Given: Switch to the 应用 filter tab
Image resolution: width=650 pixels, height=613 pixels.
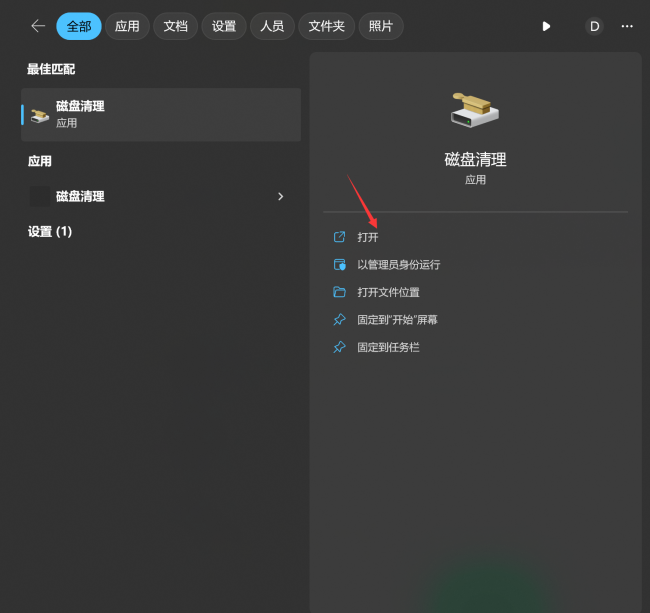Looking at the screenshot, I should pyautogui.click(x=127, y=26).
